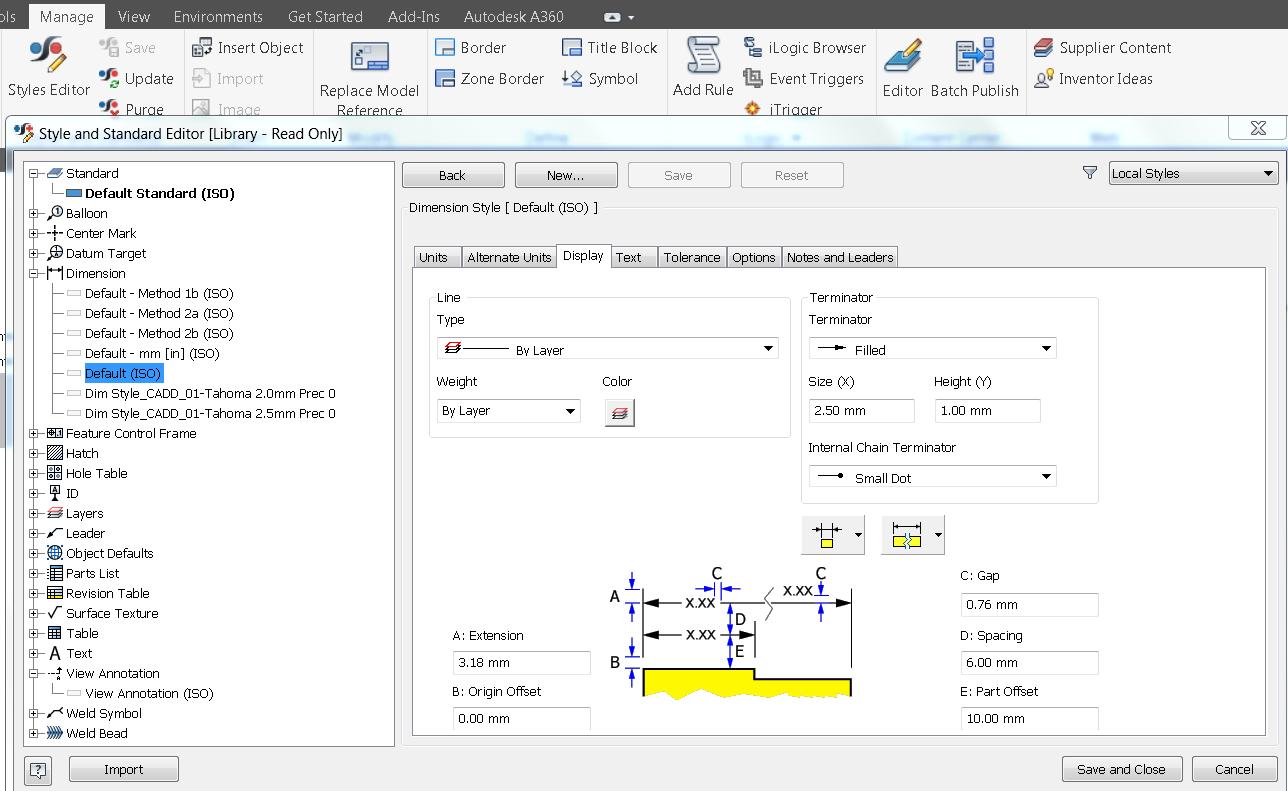Open Replace Model Reference tool
Screen dimensions: 1288x791
(369, 78)
